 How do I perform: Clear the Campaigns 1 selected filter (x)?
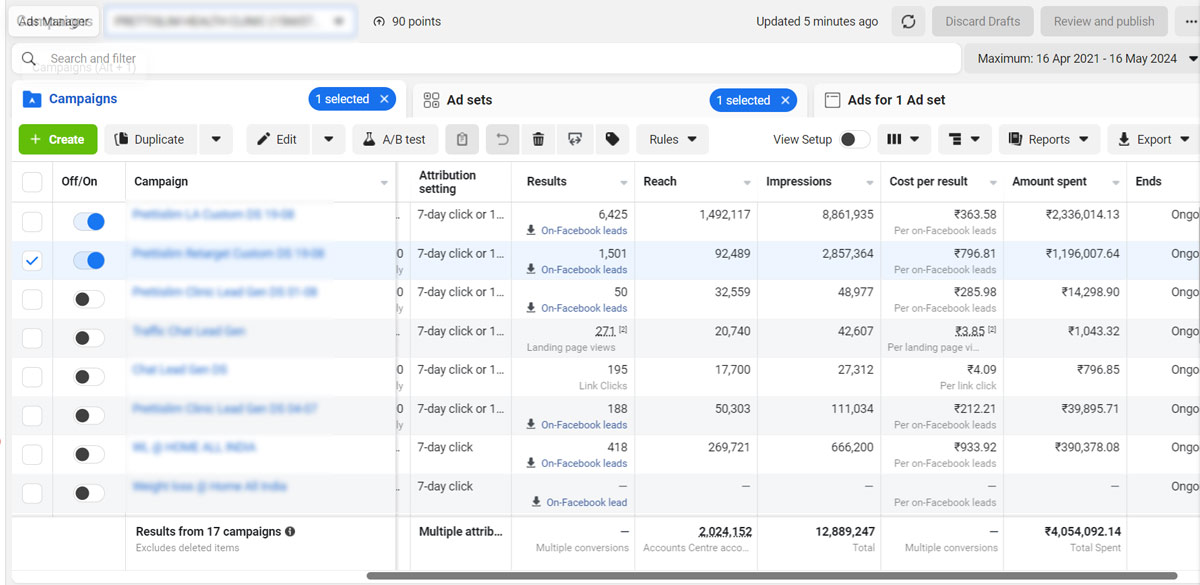click(x=384, y=99)
